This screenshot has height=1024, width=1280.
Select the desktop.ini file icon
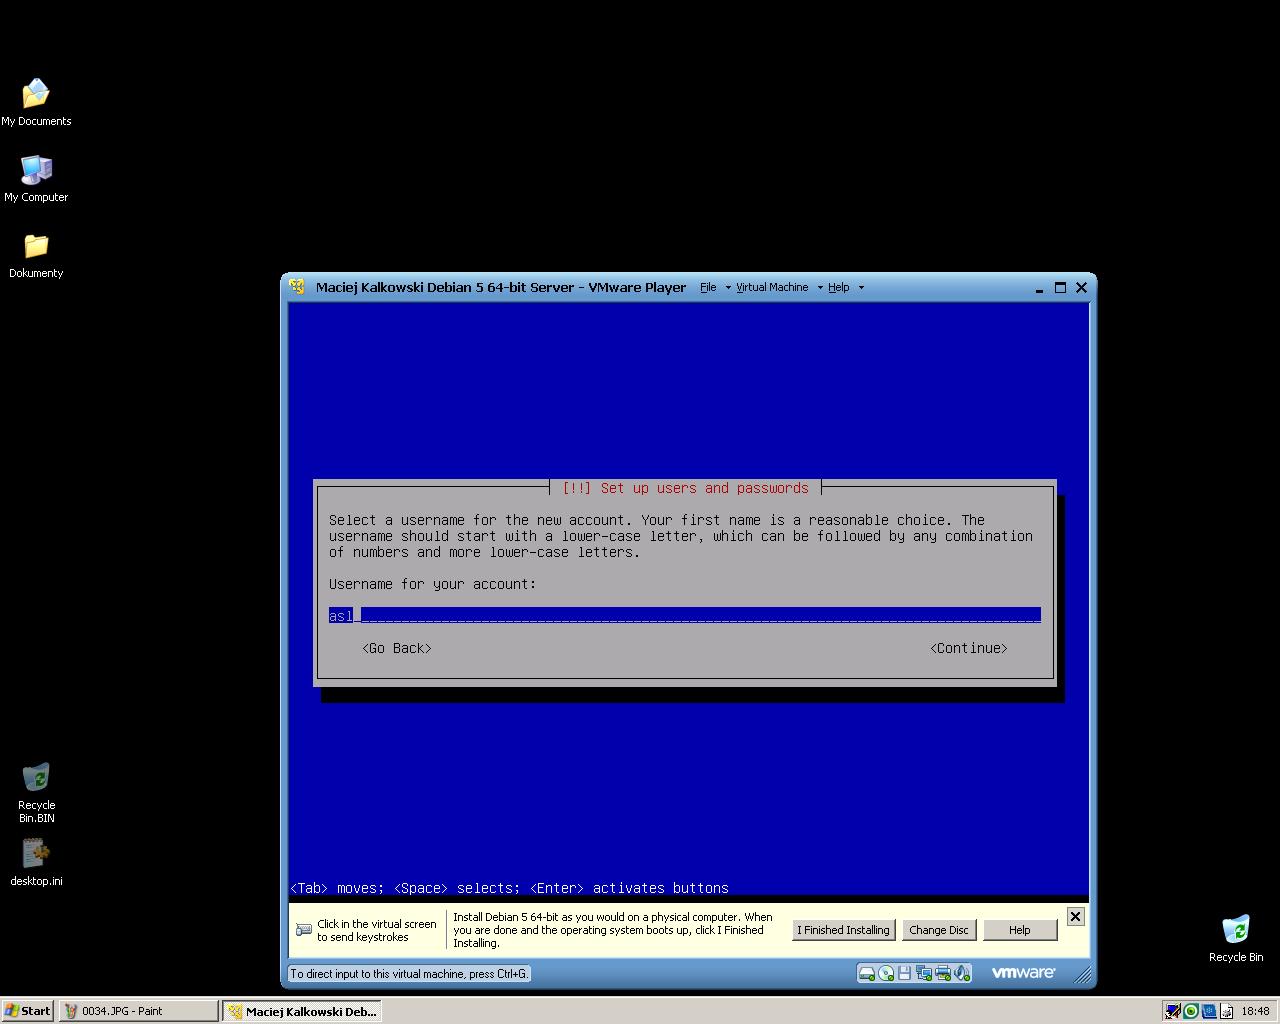[x=36, y=863]
